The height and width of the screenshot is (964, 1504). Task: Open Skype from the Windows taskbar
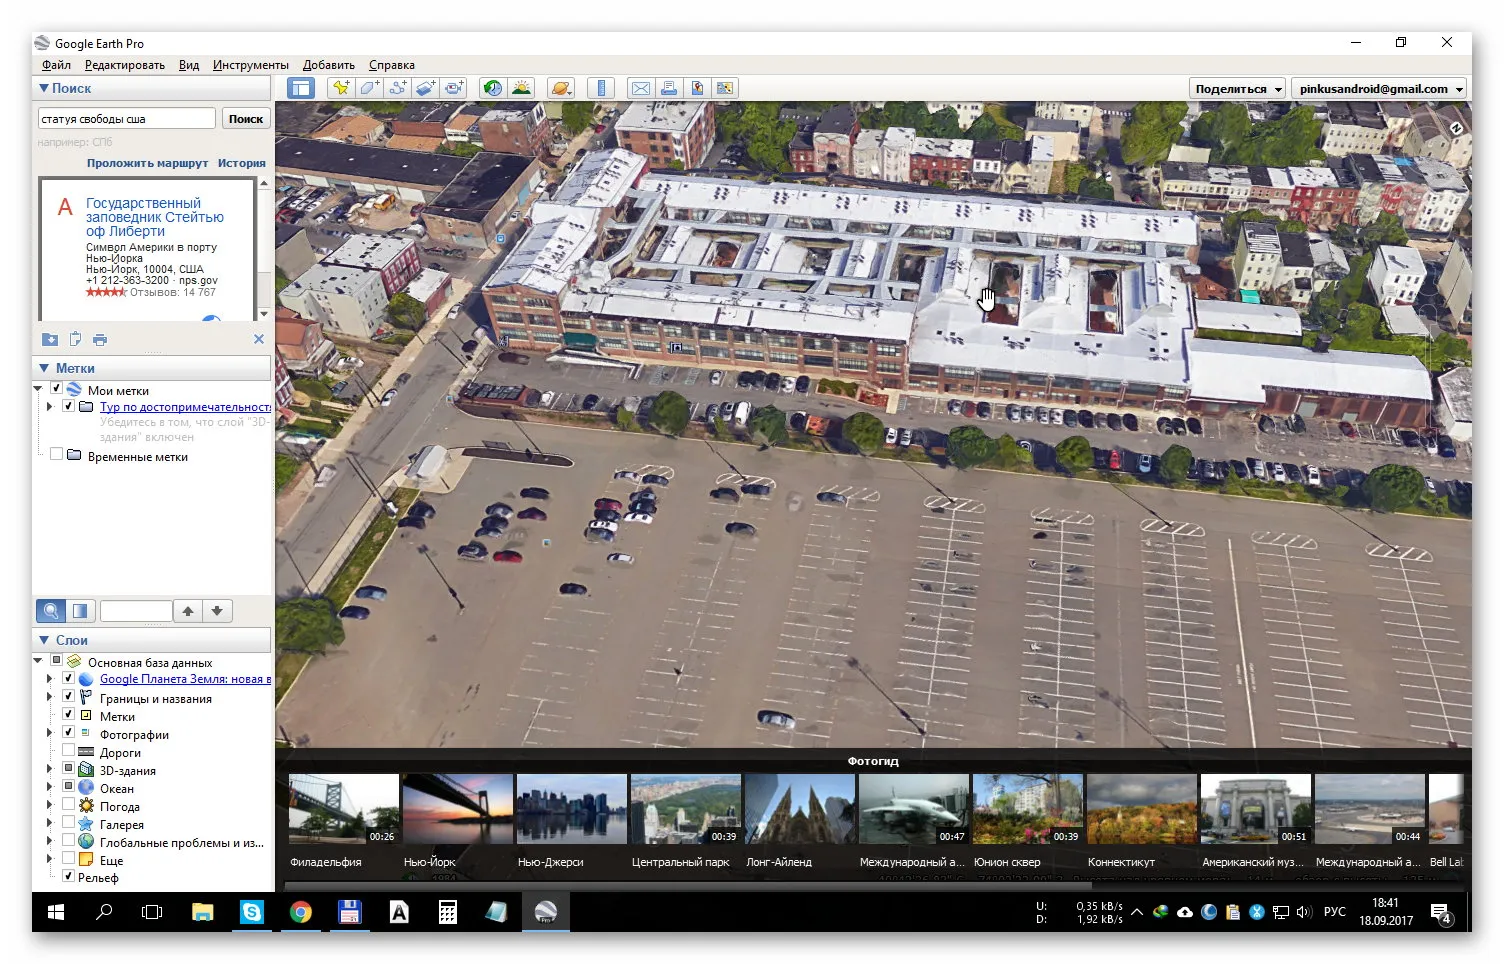(x=252, y=912)
